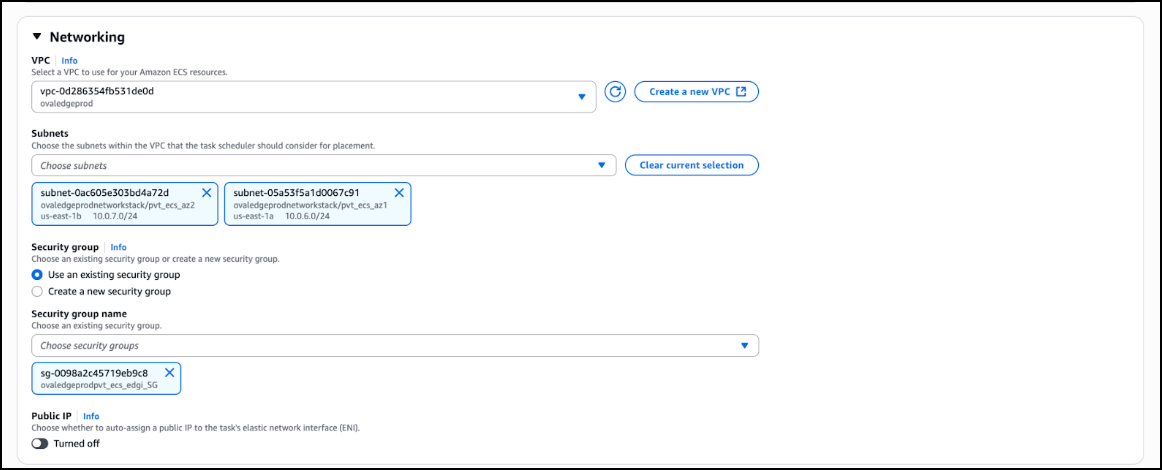Click the external link icon in Create a new VPC

click(x=741, y=92)
